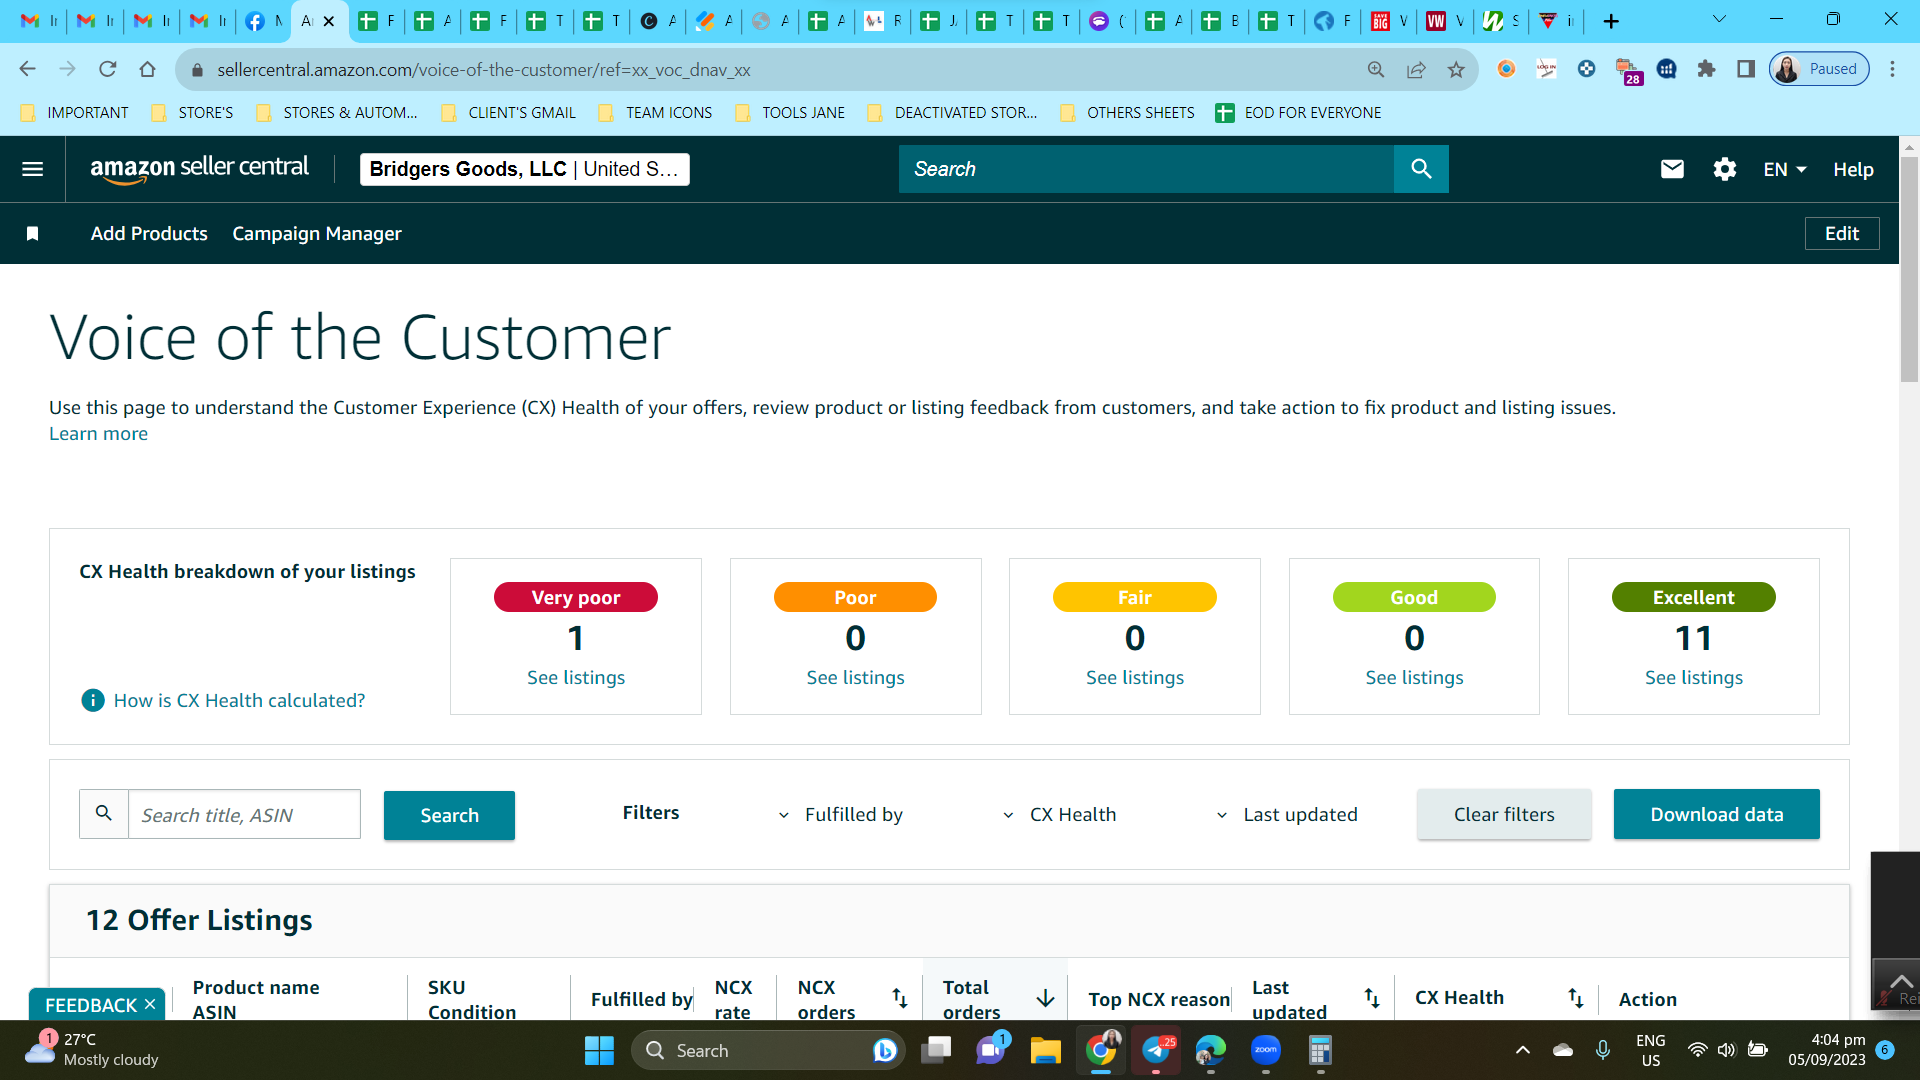Open File Explorer from taskbar
1920x1080 pixels.
click(x=1045, y=1050)
